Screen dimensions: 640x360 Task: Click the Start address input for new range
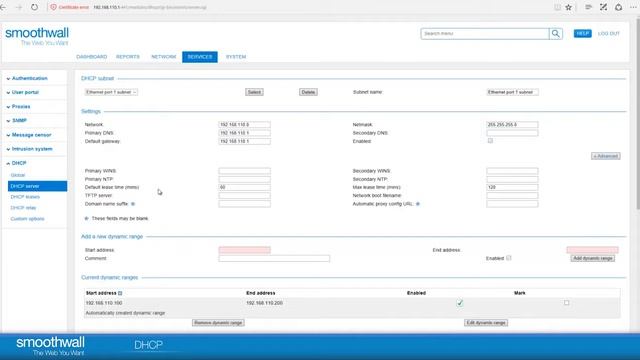244,250
